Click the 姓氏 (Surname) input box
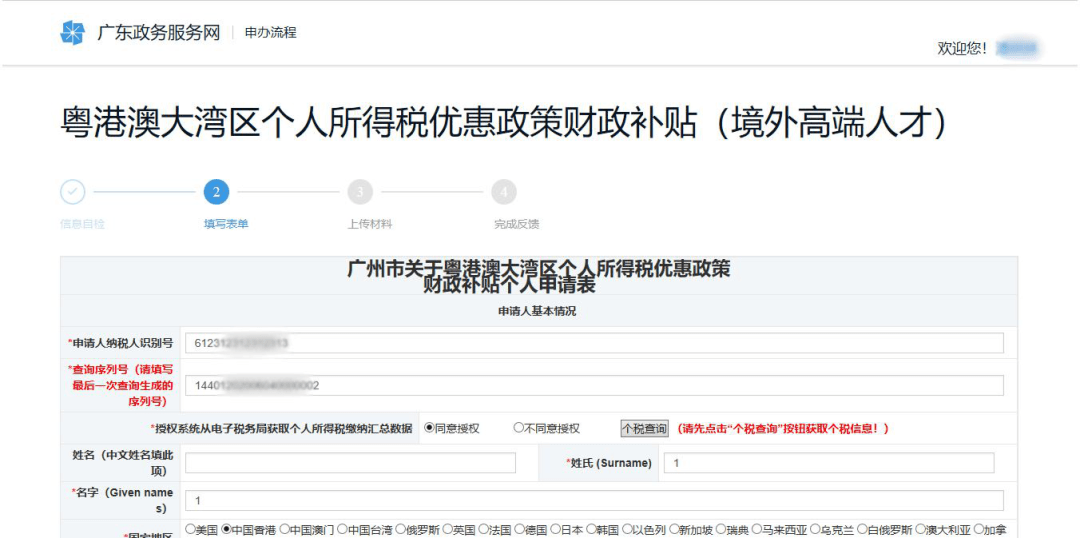 pos(829,463)
